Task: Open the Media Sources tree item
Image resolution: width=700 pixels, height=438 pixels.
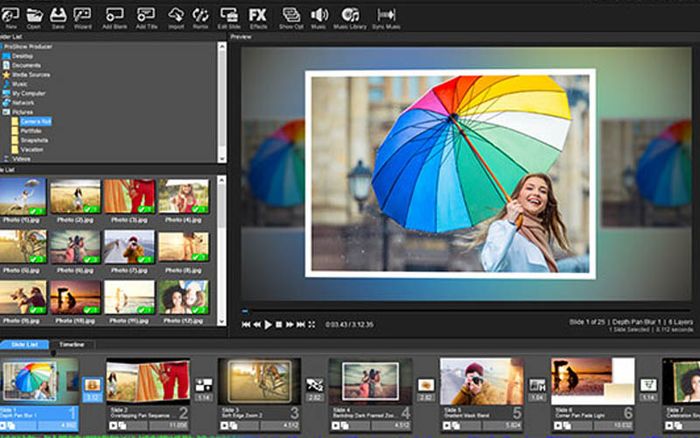Action: tap(31, 75)
